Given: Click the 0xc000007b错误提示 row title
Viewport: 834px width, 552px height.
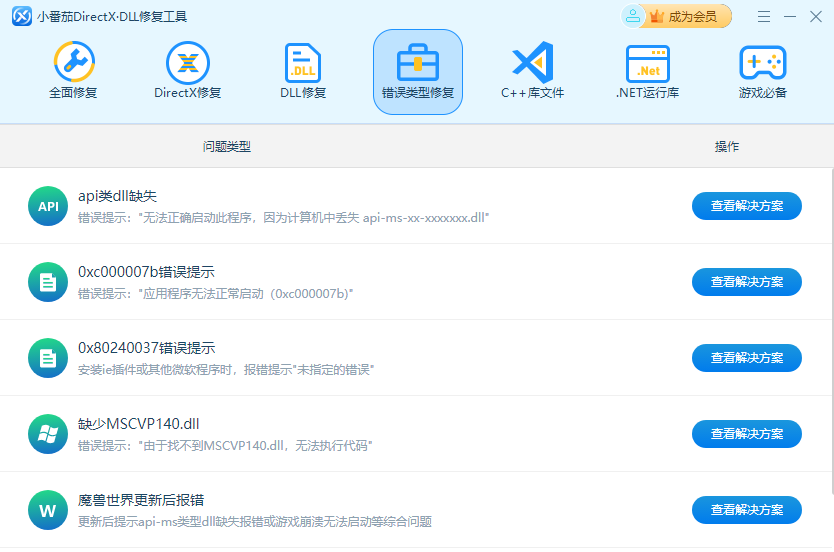Looking at the screenshot, I should point(146,272).
